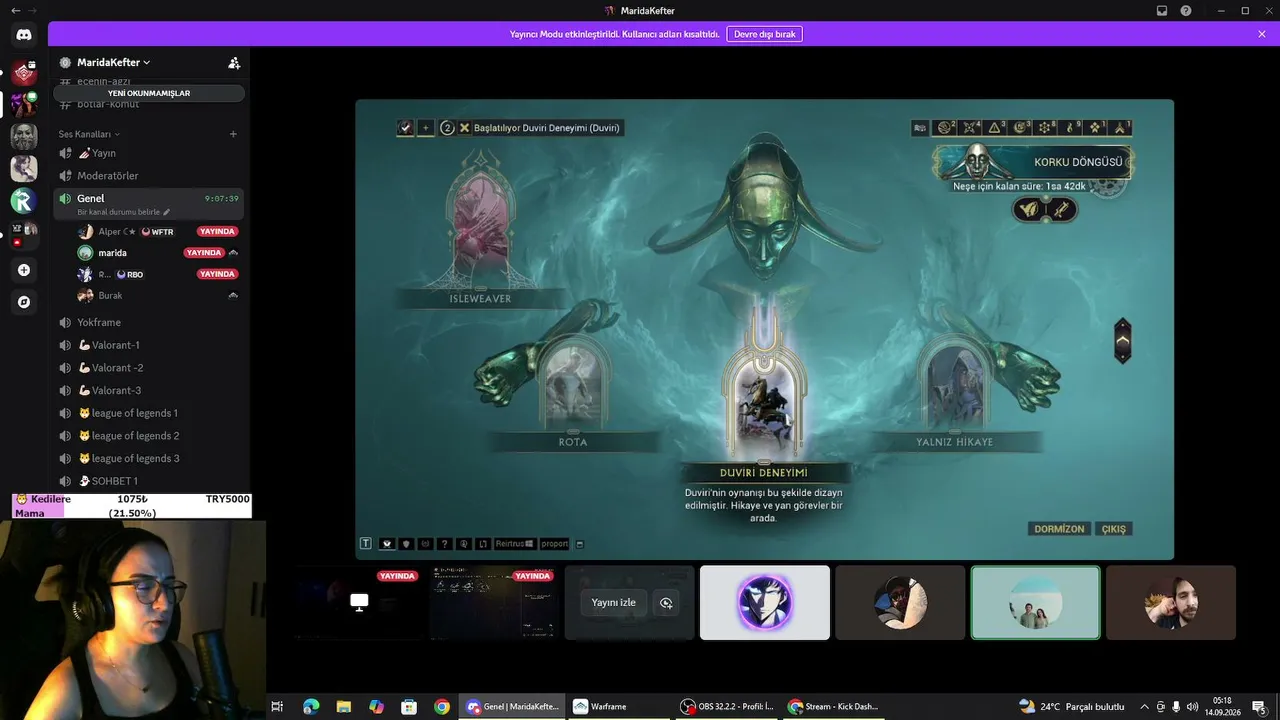Click the invite people icon beside MaridaKefter
Image resolution: width=1280 pixels, height=720 pixels.
click(x=234, y=62)
